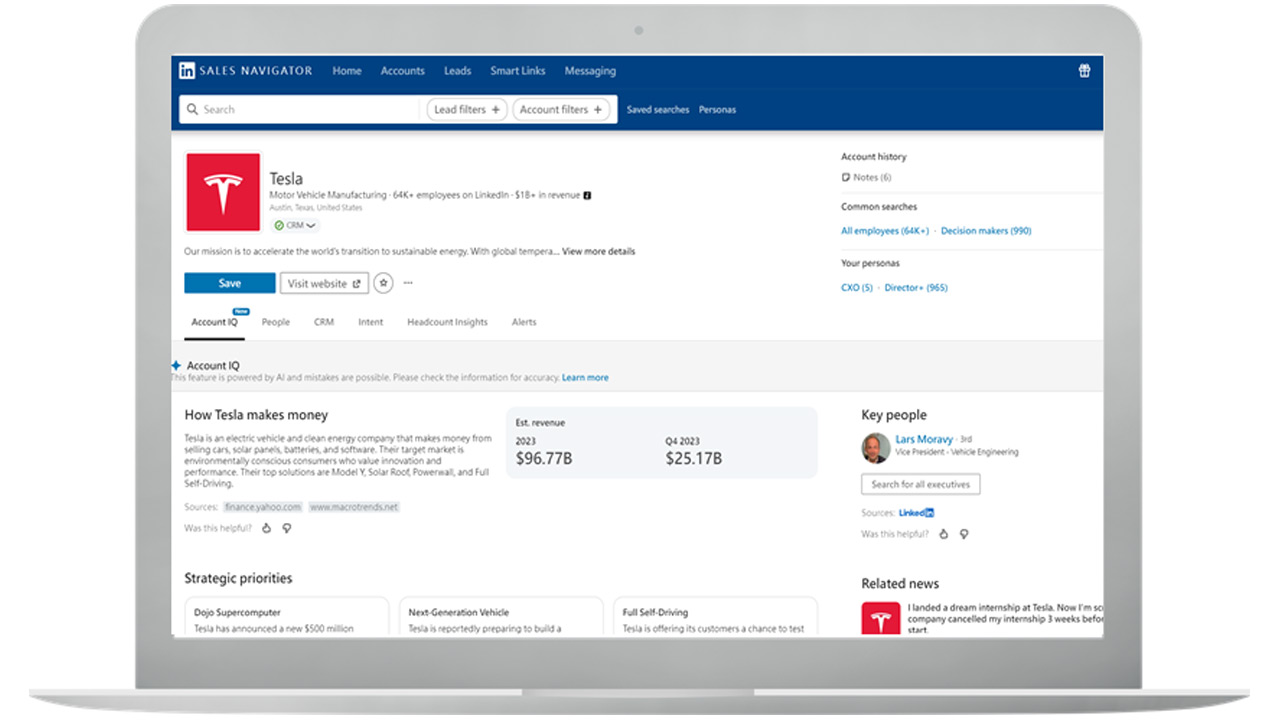Open Decision makers (990) link
The width and height of the screenshot is (1280, 720).
[x=986, y=231]
